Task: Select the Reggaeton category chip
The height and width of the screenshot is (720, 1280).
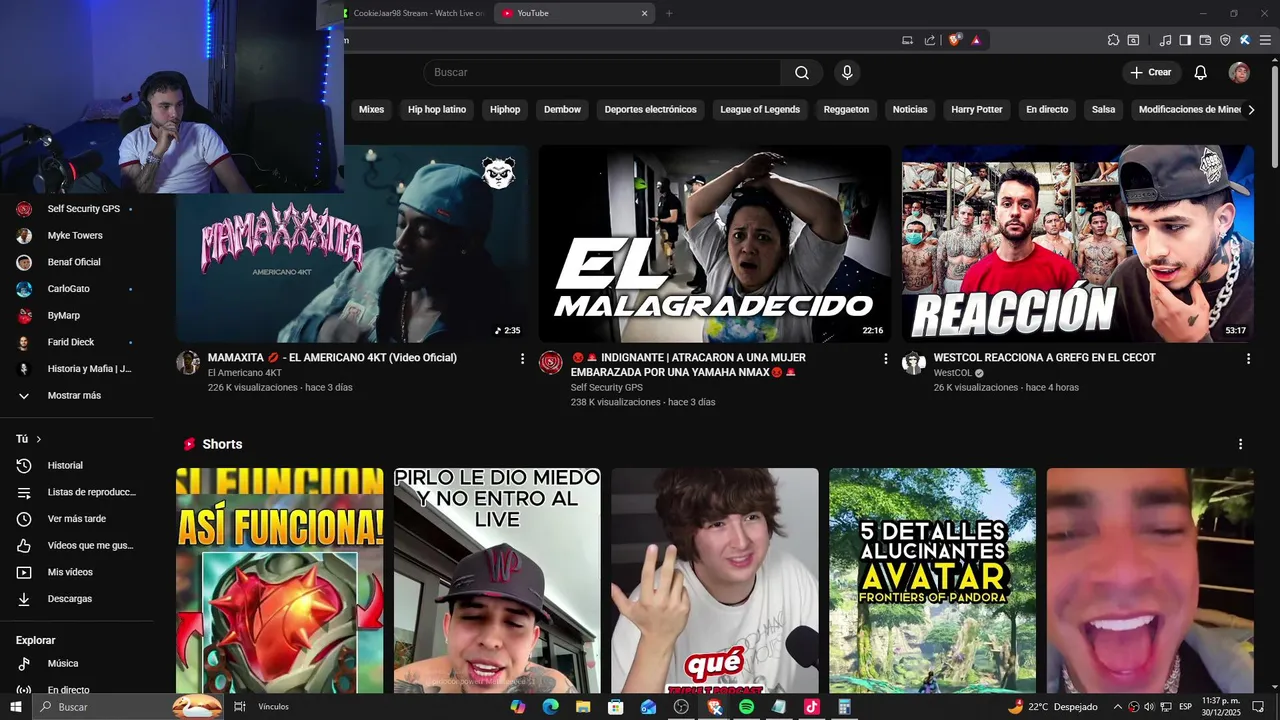Action: [846, 109]
